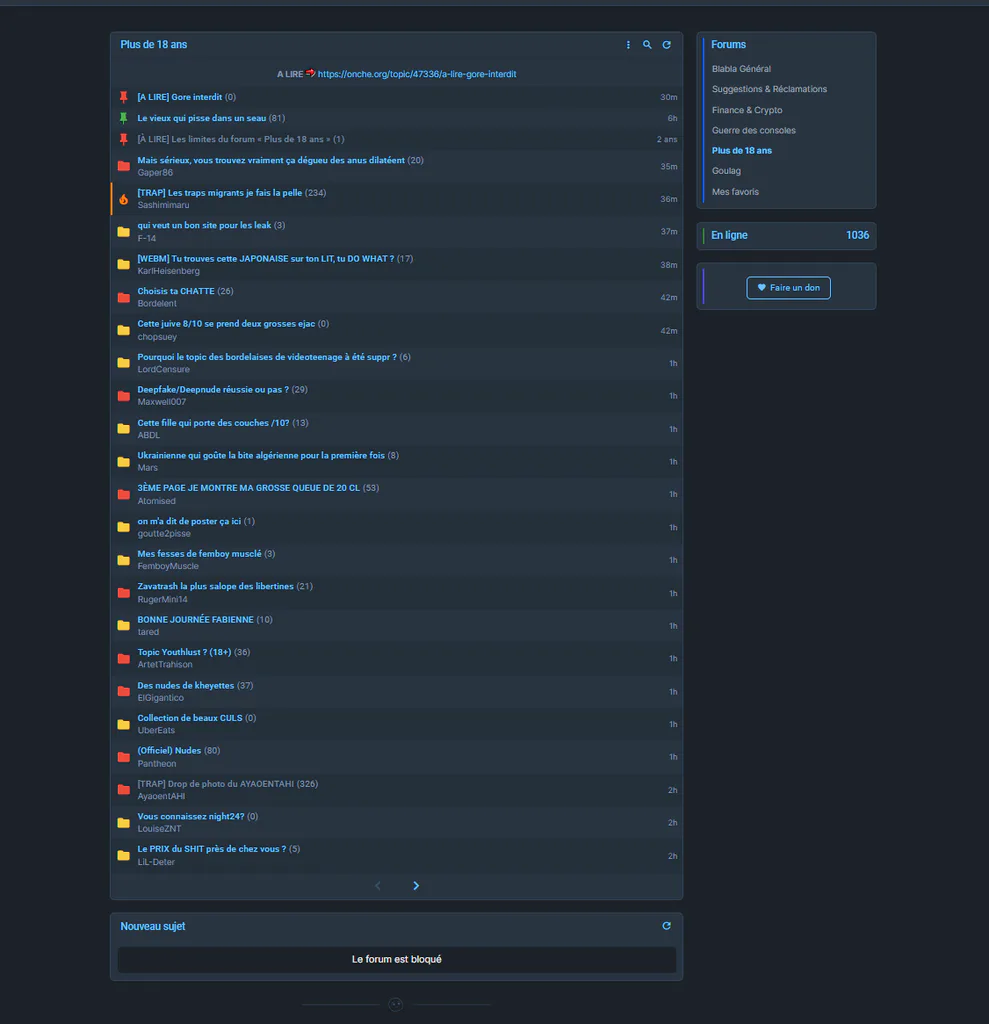
Task: Click the smiley icon at the page bottom
Action: tap(396, 1004)
